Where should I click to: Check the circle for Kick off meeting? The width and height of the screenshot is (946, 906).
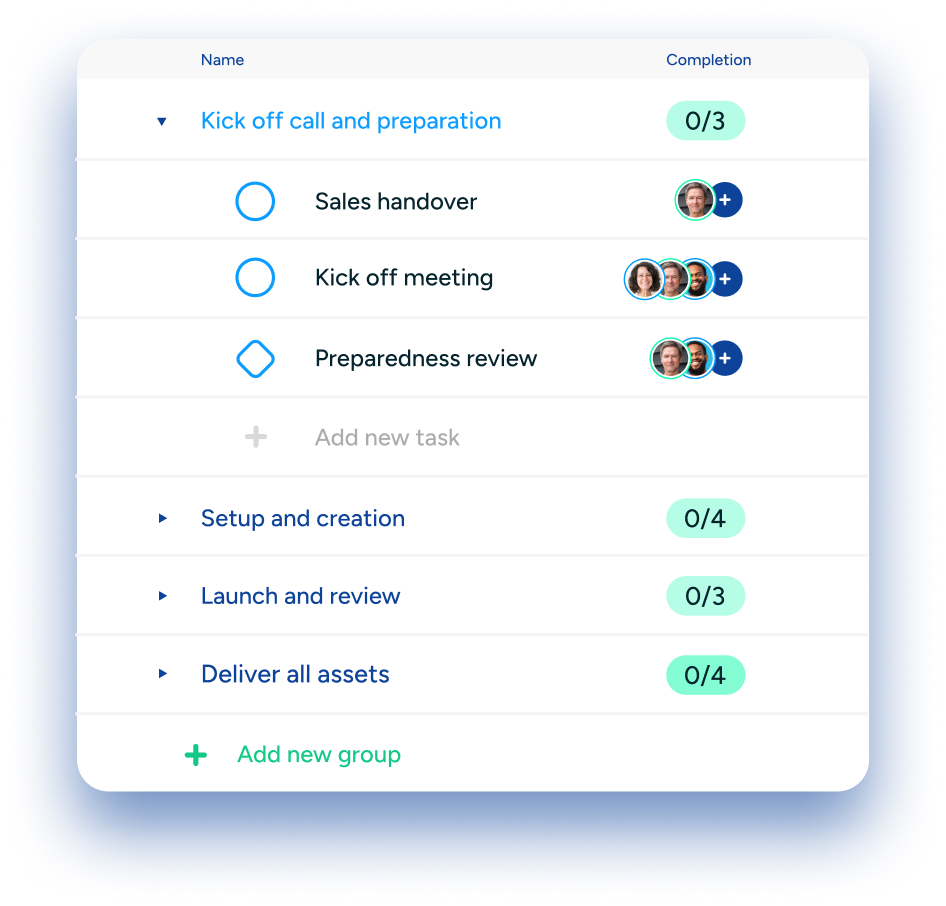click(255, 279)
